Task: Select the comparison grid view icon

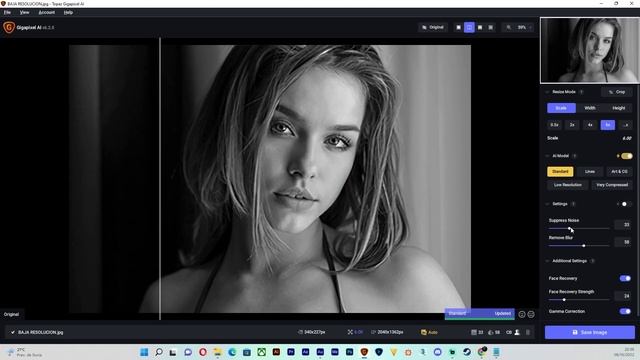Action: point(491,27)
